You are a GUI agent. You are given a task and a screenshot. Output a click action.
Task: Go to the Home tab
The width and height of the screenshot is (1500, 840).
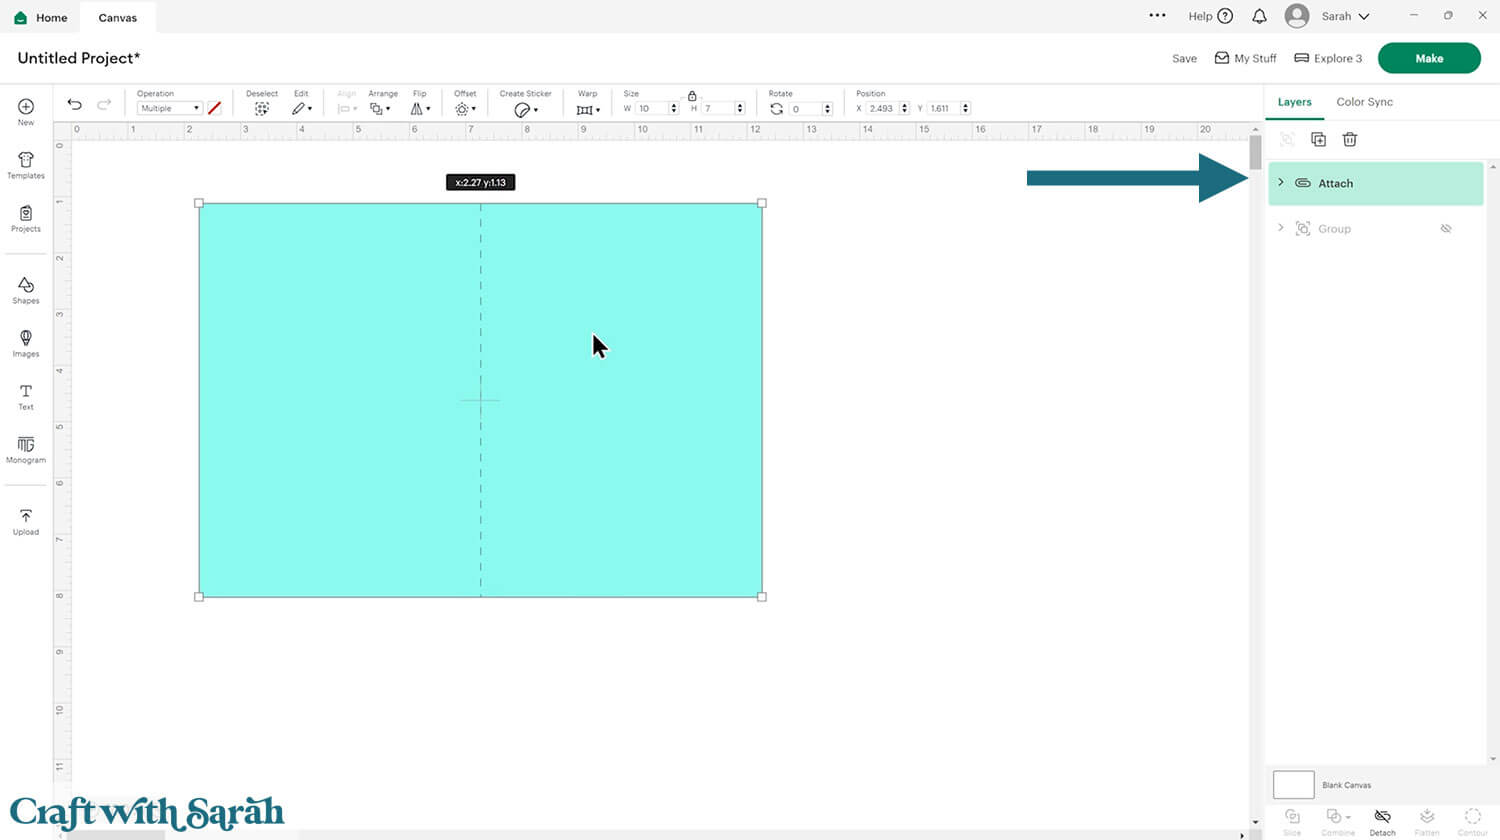pos(41,17)
